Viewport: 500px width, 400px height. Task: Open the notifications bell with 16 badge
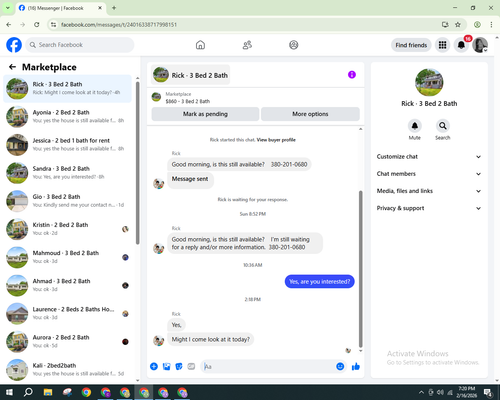tap(461, 45)
